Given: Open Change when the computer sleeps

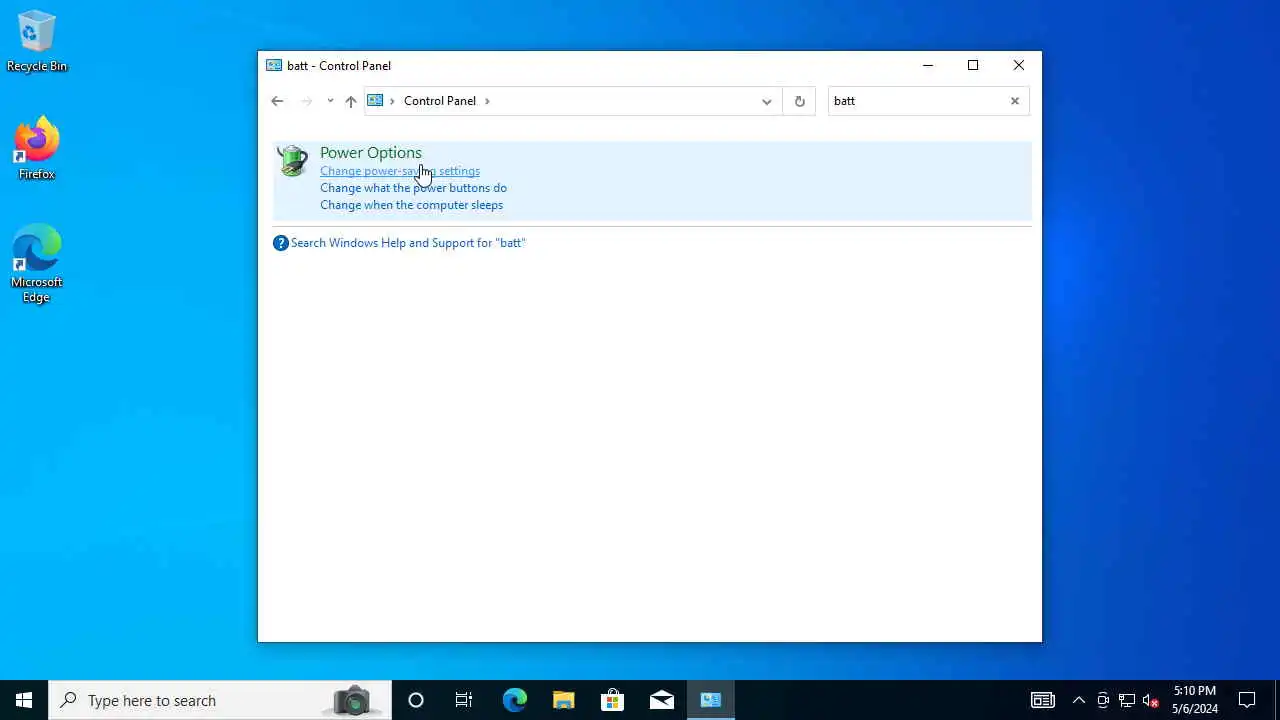Looking at the screenshot, I should click(x=411, y=205).
